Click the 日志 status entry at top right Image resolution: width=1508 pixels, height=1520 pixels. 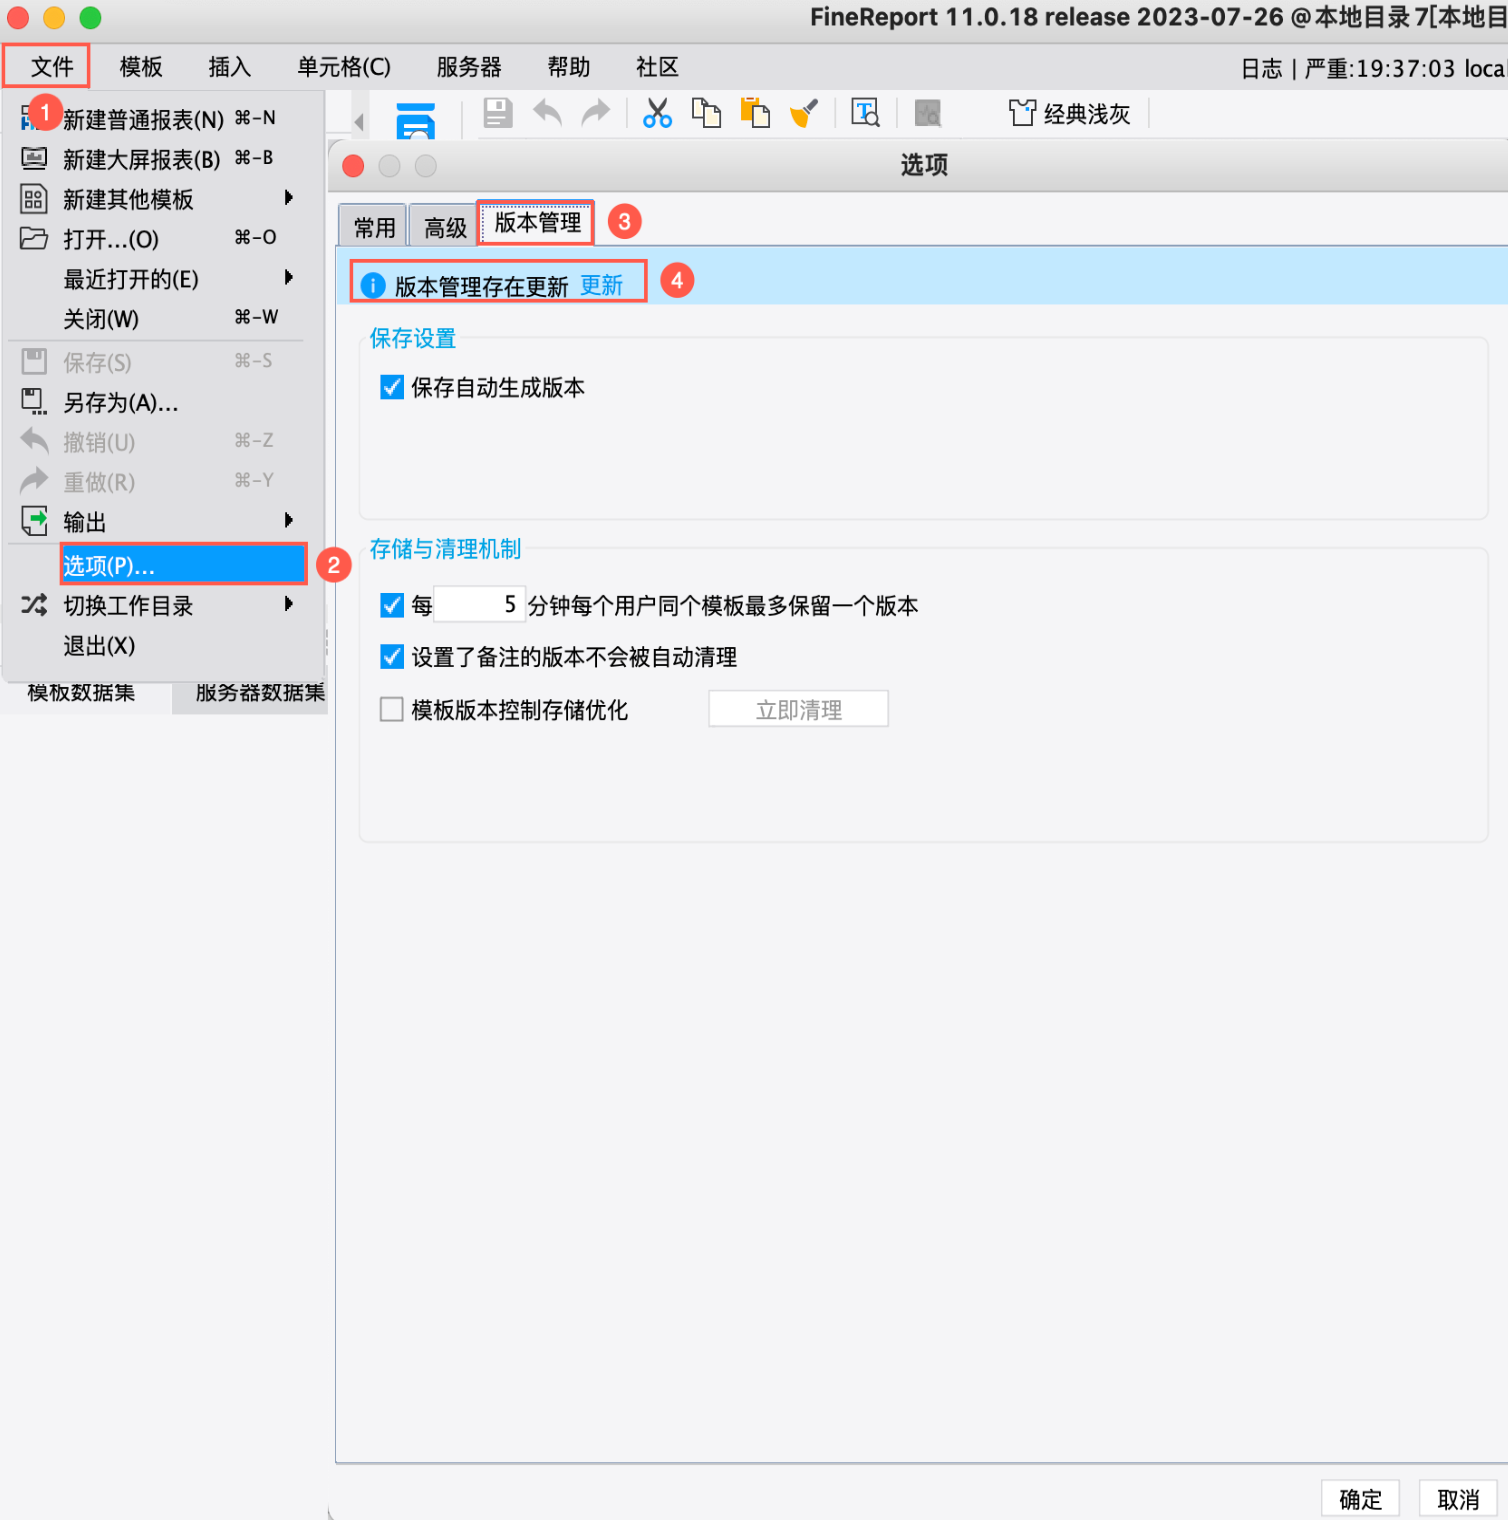[1261, 69]
